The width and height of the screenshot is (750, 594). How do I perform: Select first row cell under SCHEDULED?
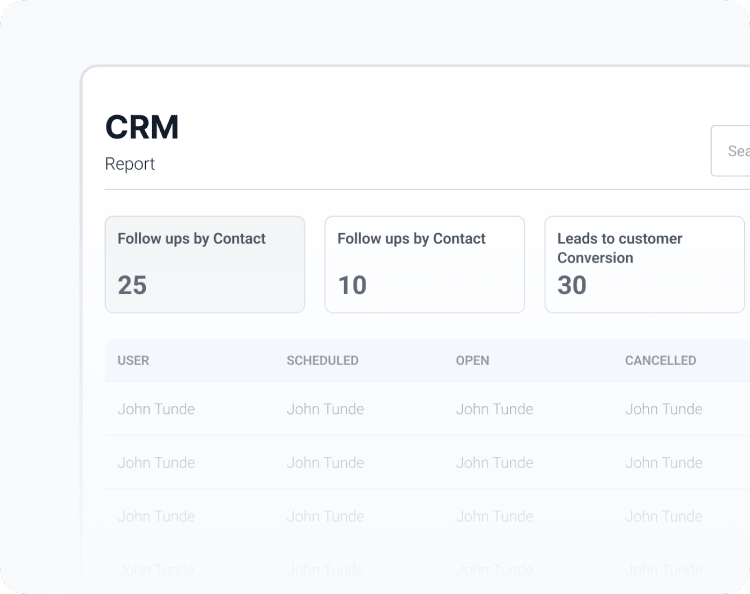tap(325, 409)
